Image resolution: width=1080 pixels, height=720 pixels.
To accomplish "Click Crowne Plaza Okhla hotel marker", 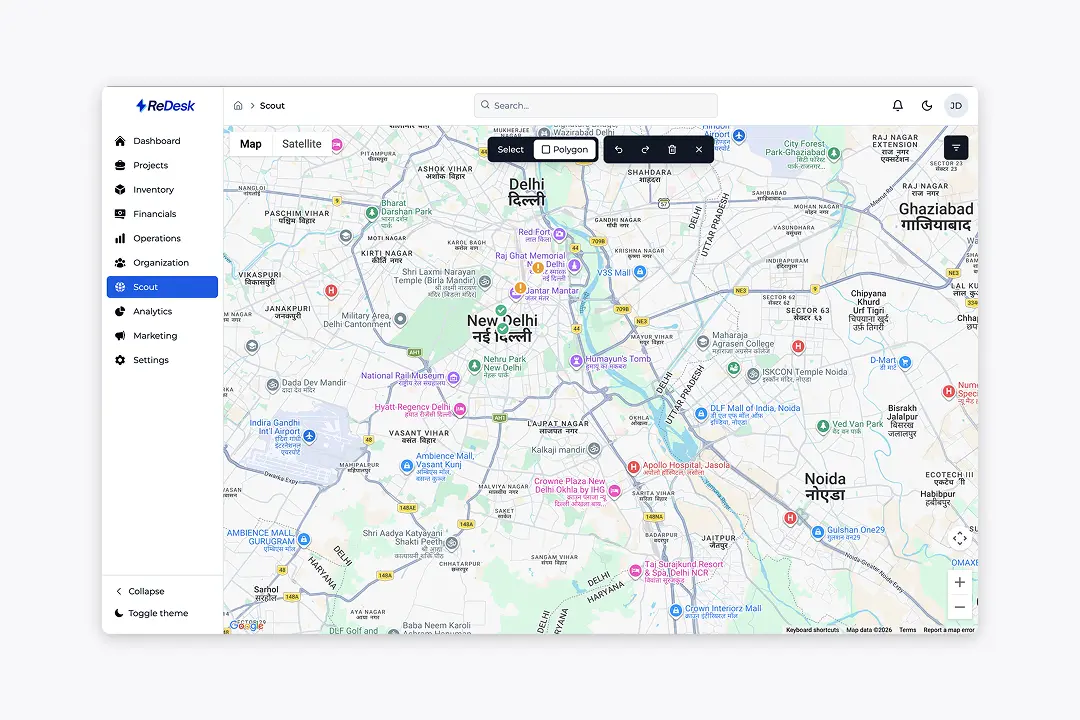I will 614,491.
